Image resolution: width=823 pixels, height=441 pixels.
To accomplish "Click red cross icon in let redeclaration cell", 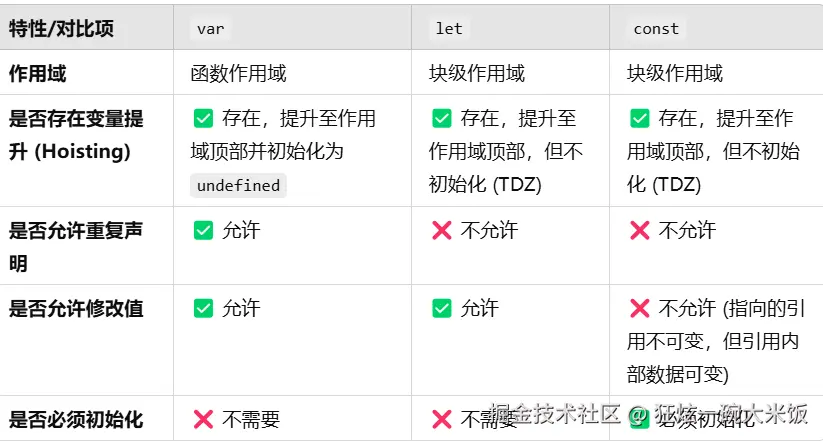I will [x=441, y=231].
